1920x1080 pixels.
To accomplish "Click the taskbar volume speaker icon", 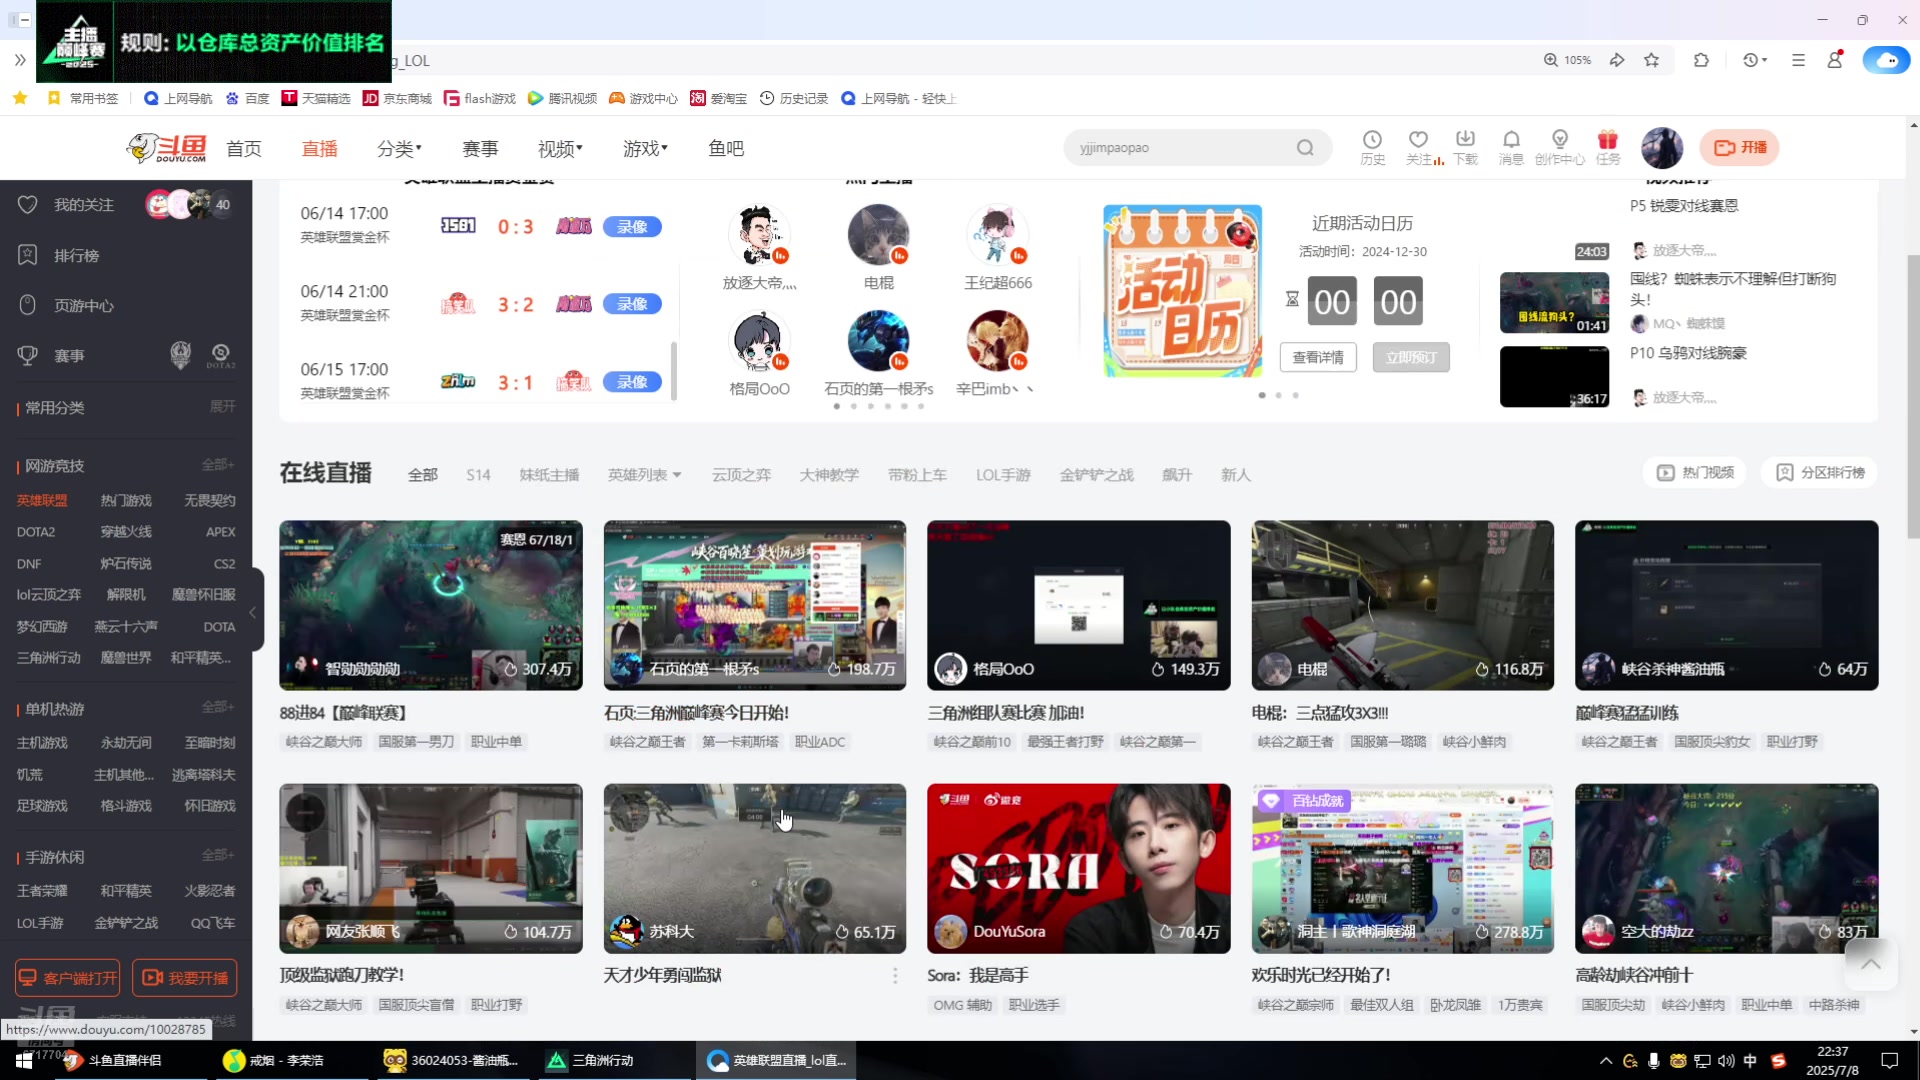I will click(1726, 1061).
